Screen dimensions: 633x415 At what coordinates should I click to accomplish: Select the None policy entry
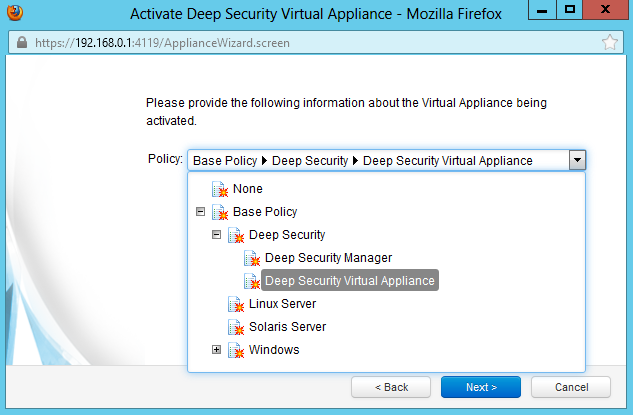[248, 189]
